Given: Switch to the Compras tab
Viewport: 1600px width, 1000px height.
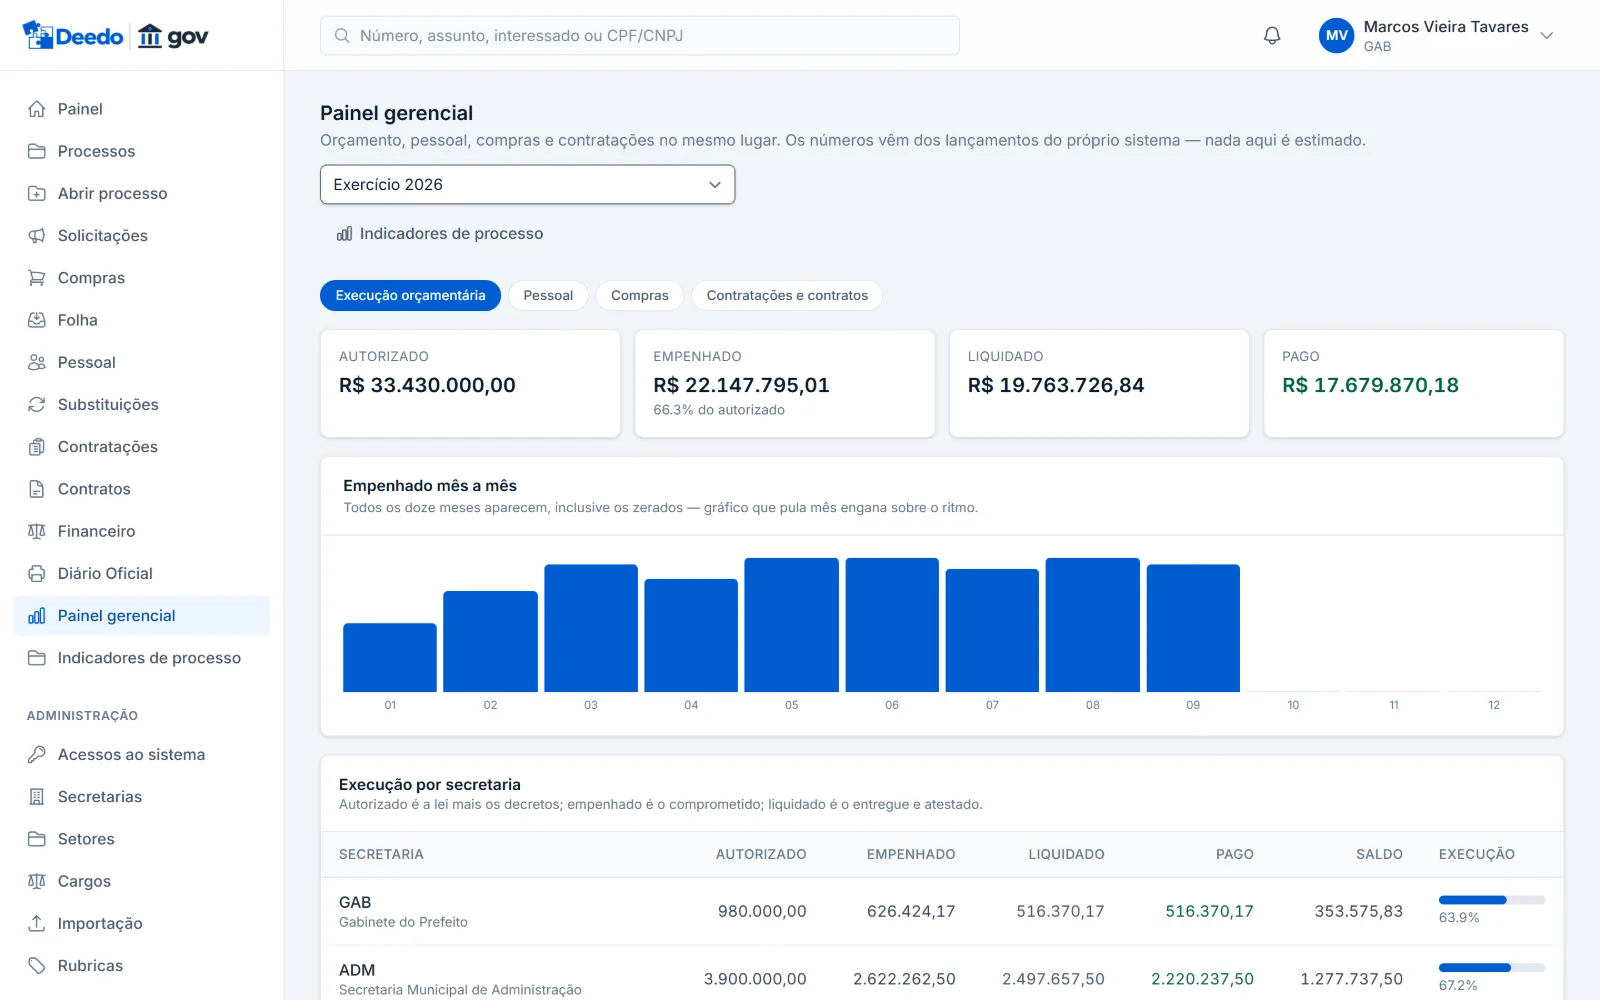Looking at the screenshot, I should 640,296.
